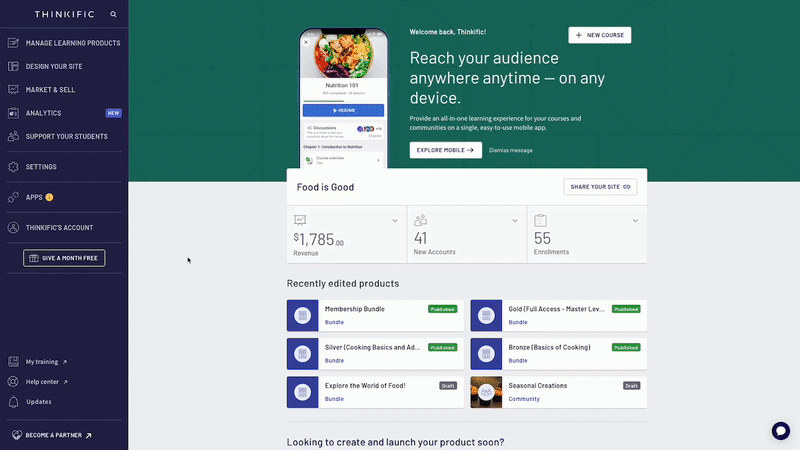
Task: Click the Bronze (Basics of Cooking) title
Action: [549, 347]
